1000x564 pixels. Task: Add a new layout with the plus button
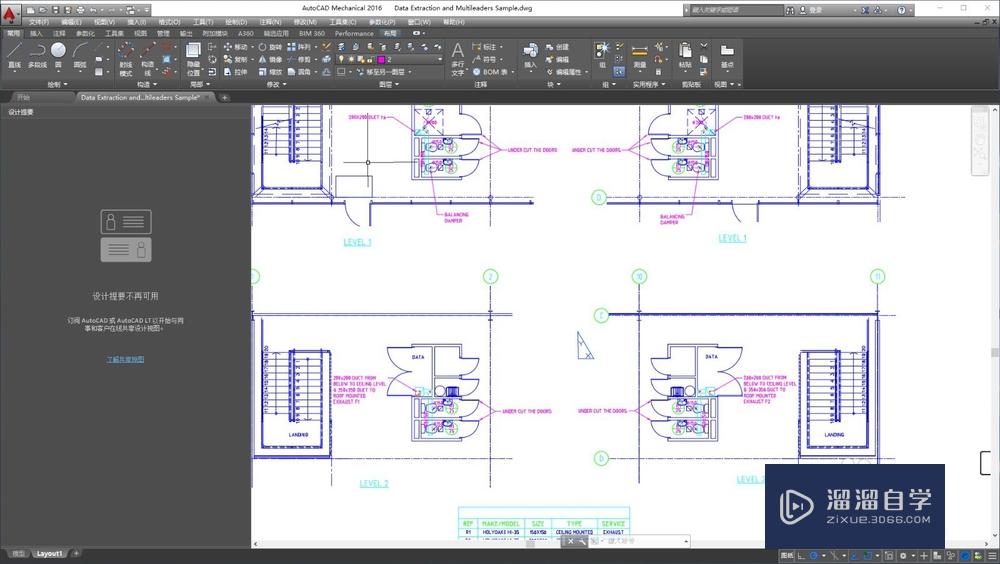[76, 554]
